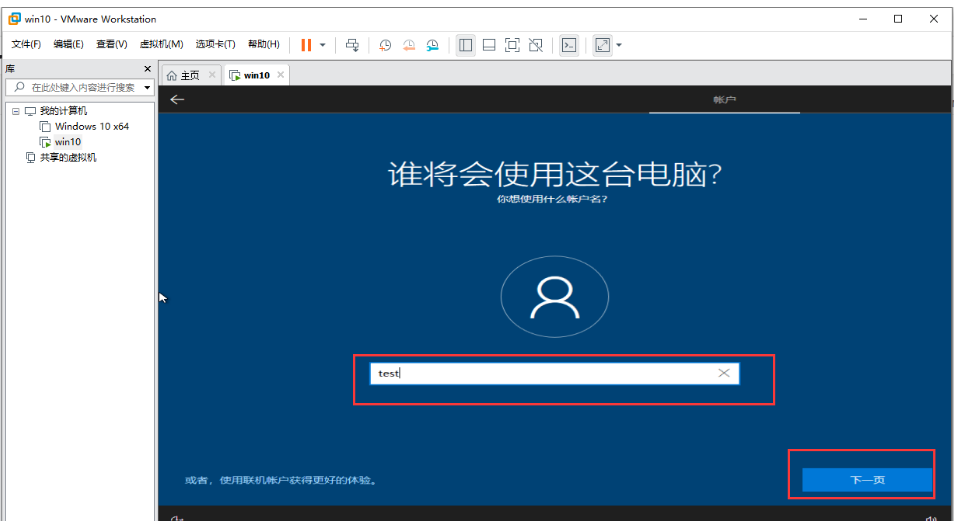Take a snapshot of the VM

point(385,45)
